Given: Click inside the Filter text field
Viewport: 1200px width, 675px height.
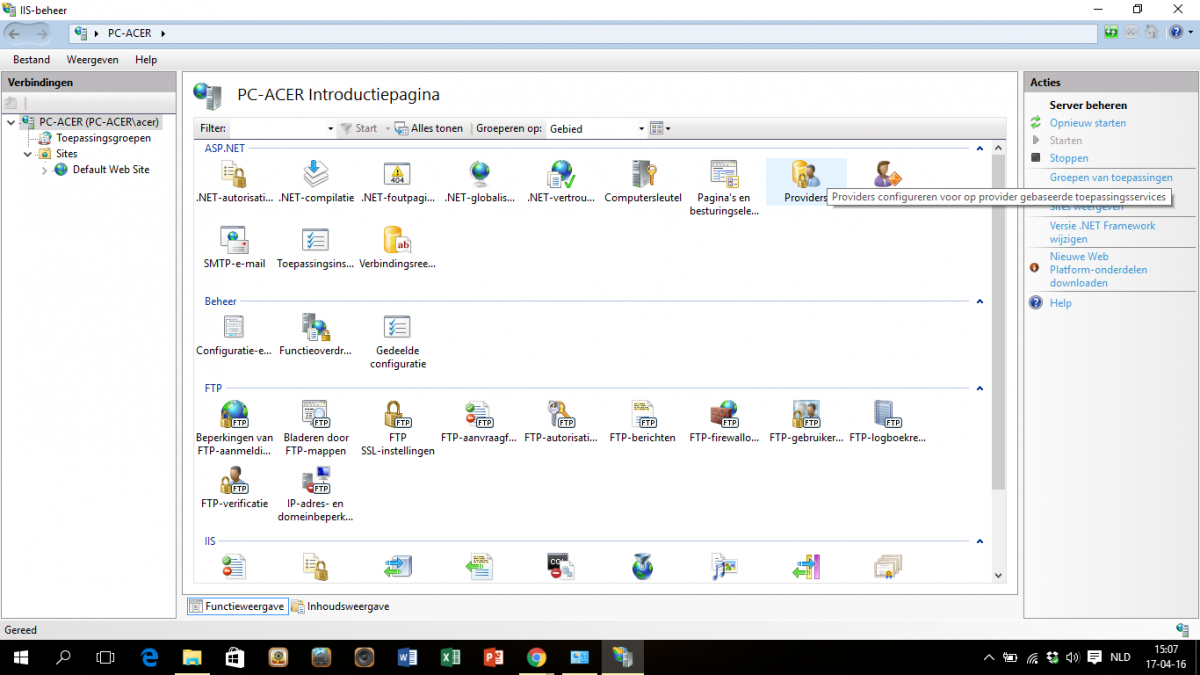Looking at the screenshot, I should (x=278, y=128).
